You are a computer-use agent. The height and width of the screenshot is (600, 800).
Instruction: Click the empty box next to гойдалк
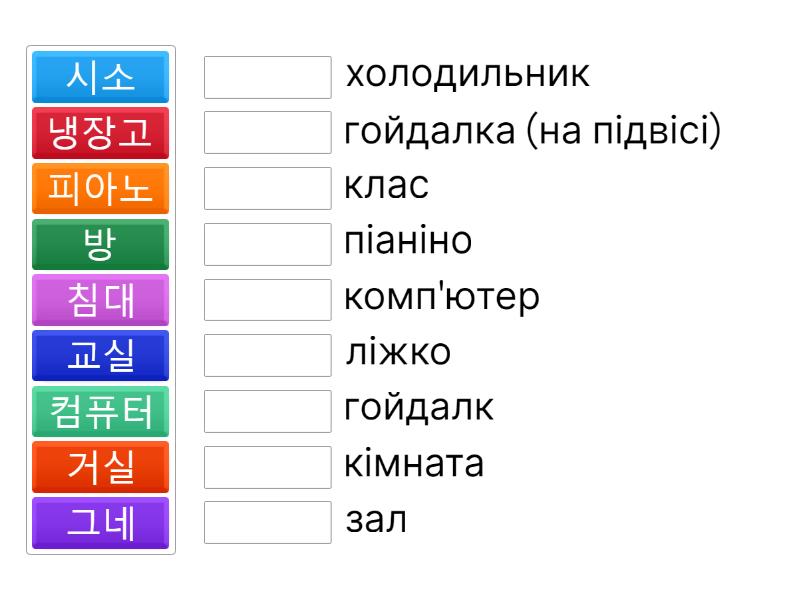coord(267,412)
